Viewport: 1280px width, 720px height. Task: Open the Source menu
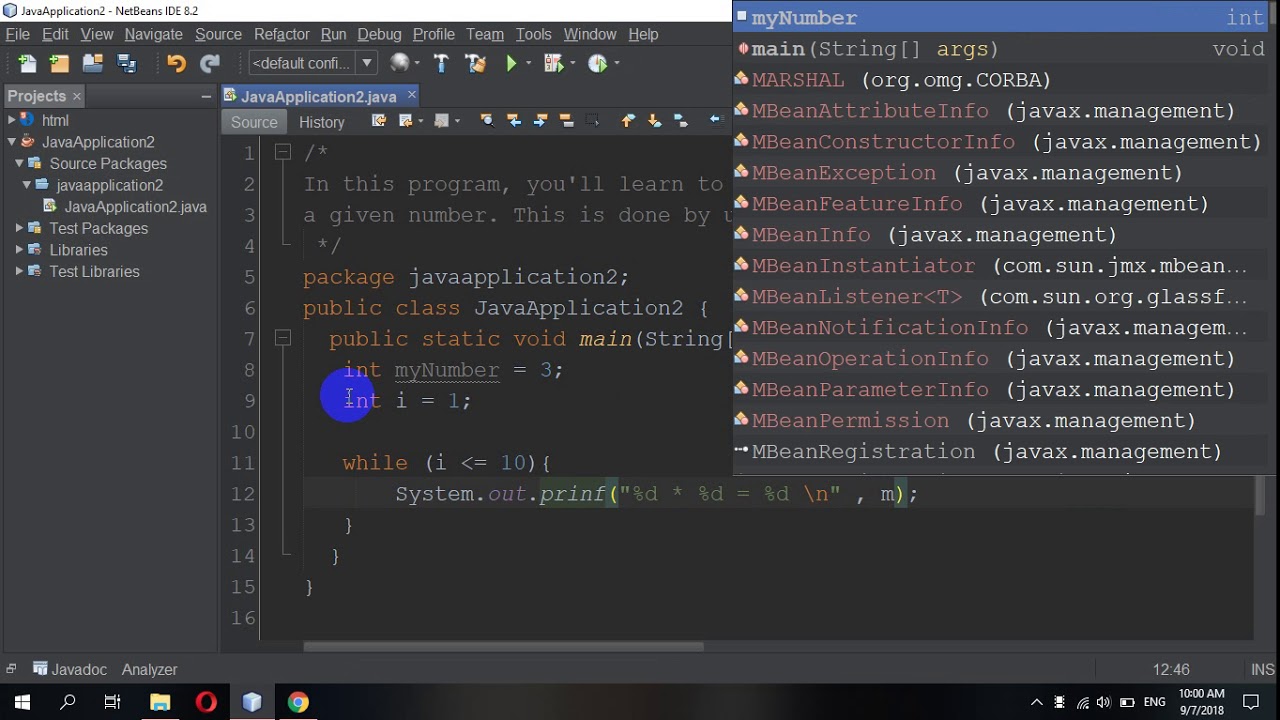pos(218,34)
